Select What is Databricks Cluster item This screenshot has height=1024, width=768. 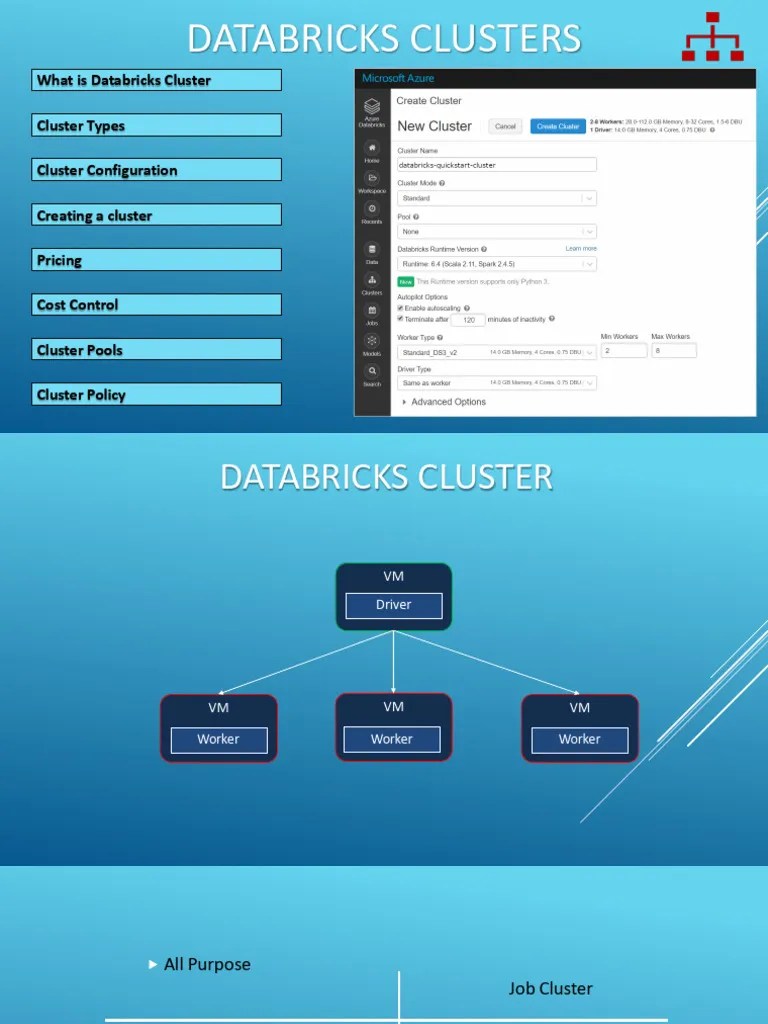[x=156, y=80]
